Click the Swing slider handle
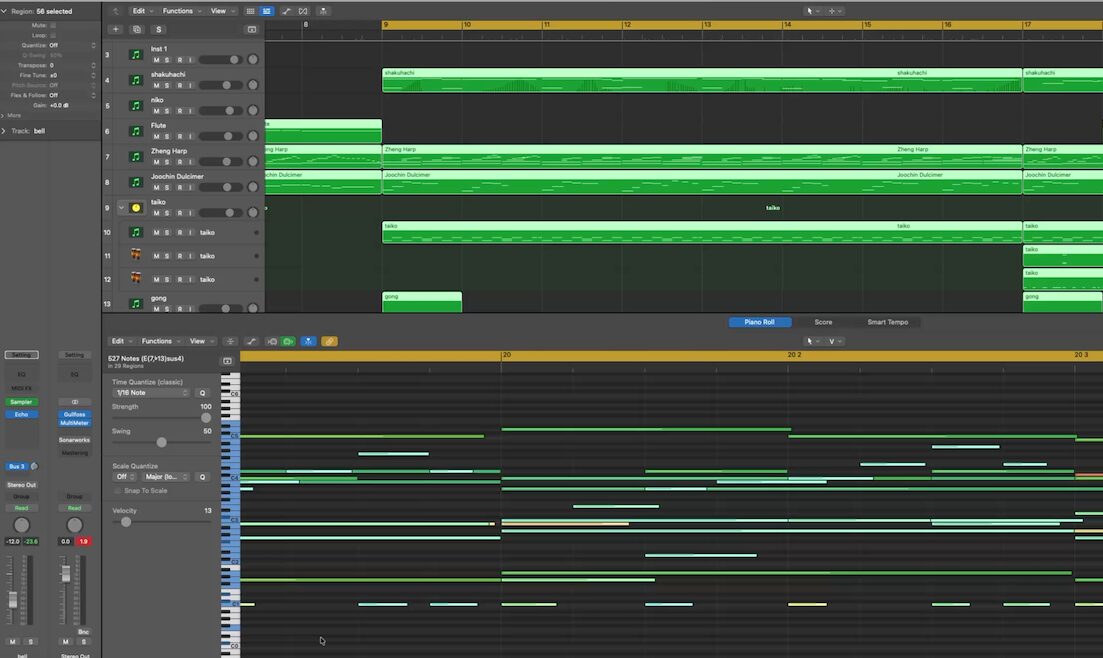This screenshot has width=1103, height=658. click(x=161, y=442)
